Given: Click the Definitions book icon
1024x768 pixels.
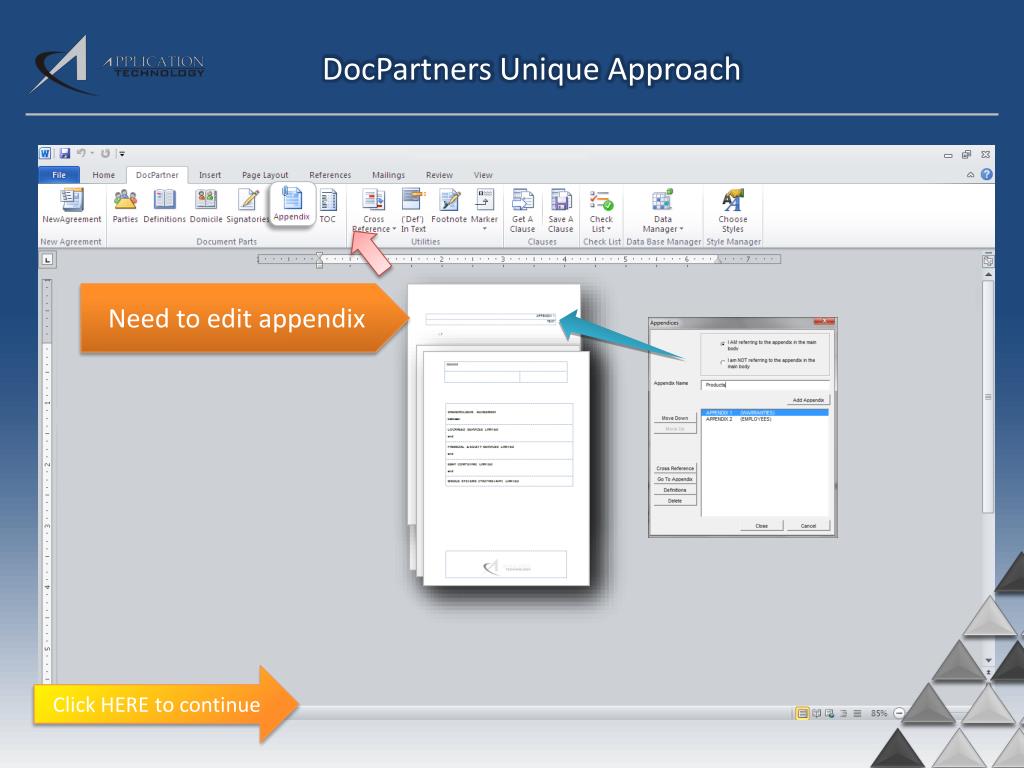Looking at the screenshot, I should (165, 199).
